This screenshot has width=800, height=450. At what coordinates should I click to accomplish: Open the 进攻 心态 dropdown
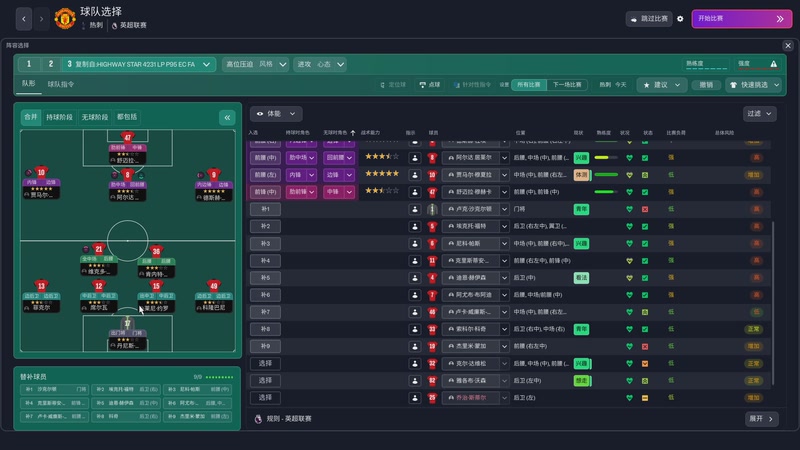tap(320, 64)
